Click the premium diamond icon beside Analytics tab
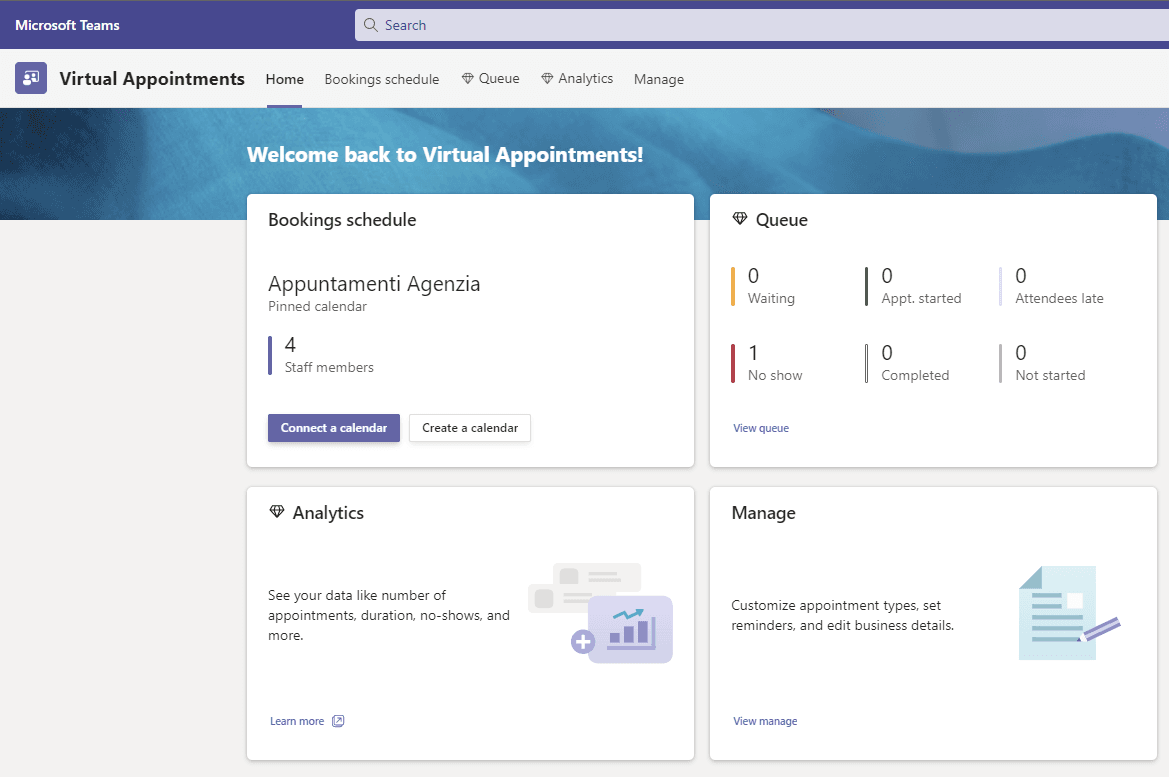This screenshot has height=777, width=1169. pyautogui.click(x=547, y=78)
